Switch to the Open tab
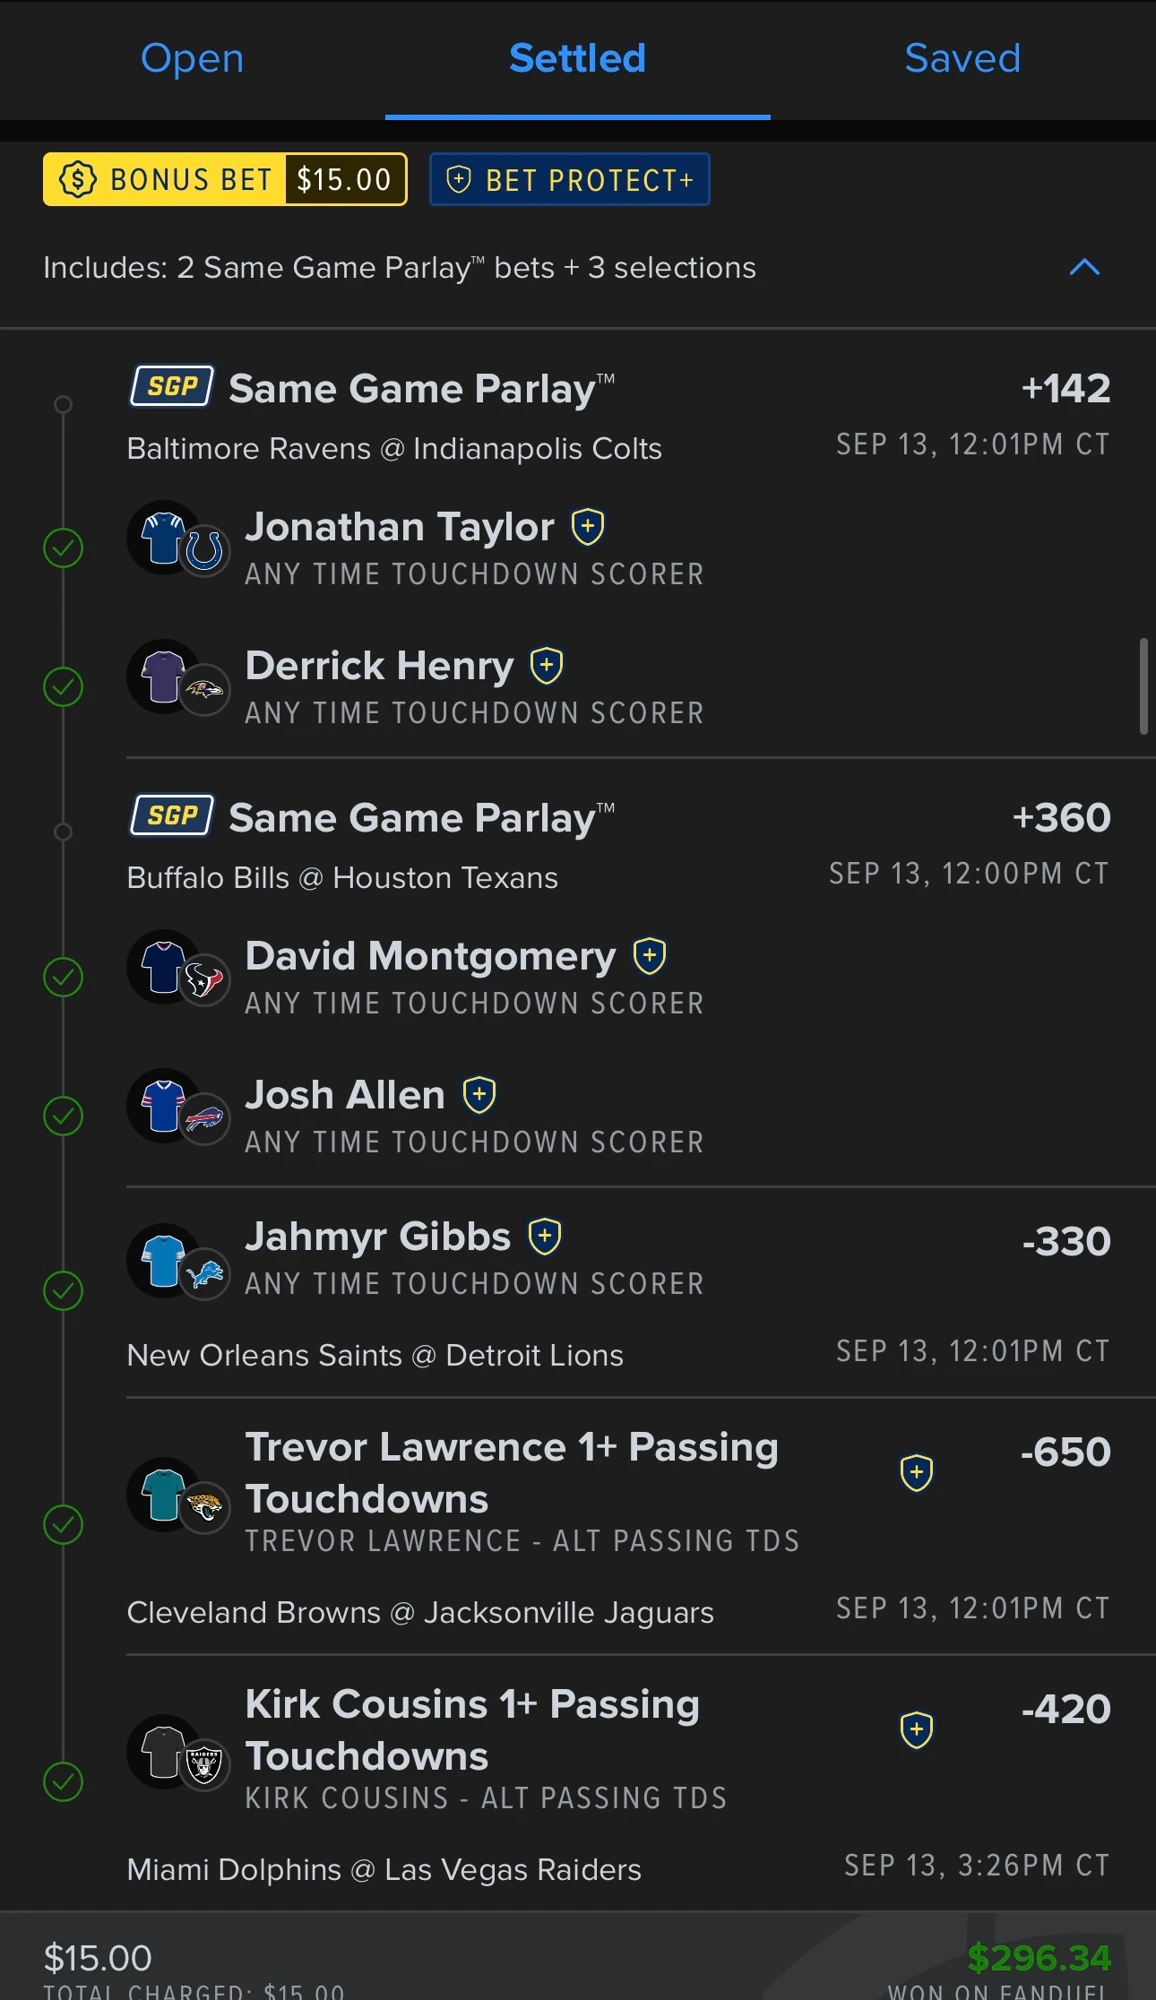The height and width of the screenshot is (2000, 1156). (x=192, y=58)
